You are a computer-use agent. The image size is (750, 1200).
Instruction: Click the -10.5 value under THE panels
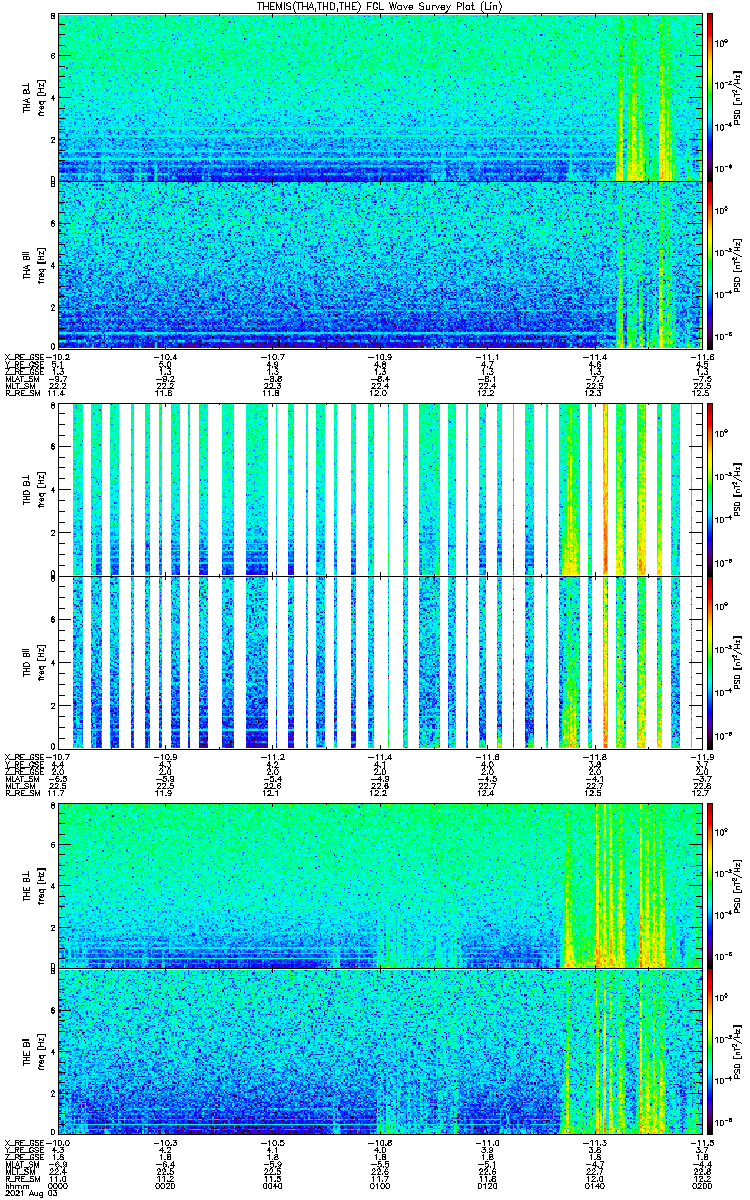coord(273,1143)
